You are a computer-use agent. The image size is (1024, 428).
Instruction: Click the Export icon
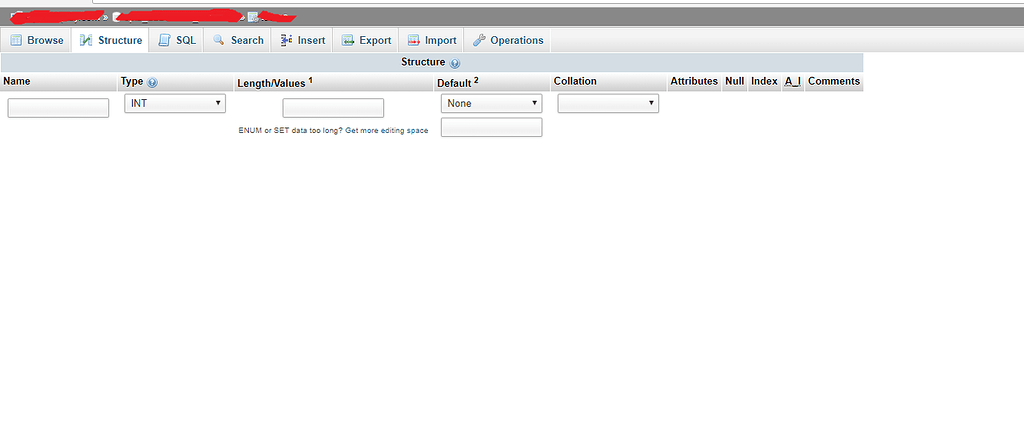(348, 40)
